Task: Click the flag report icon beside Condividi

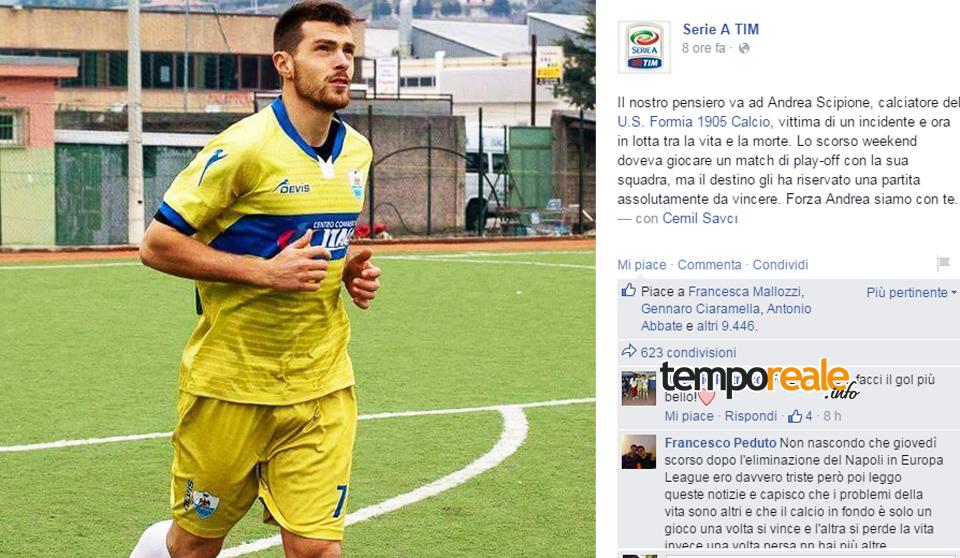Action: (x=943, y=264)
